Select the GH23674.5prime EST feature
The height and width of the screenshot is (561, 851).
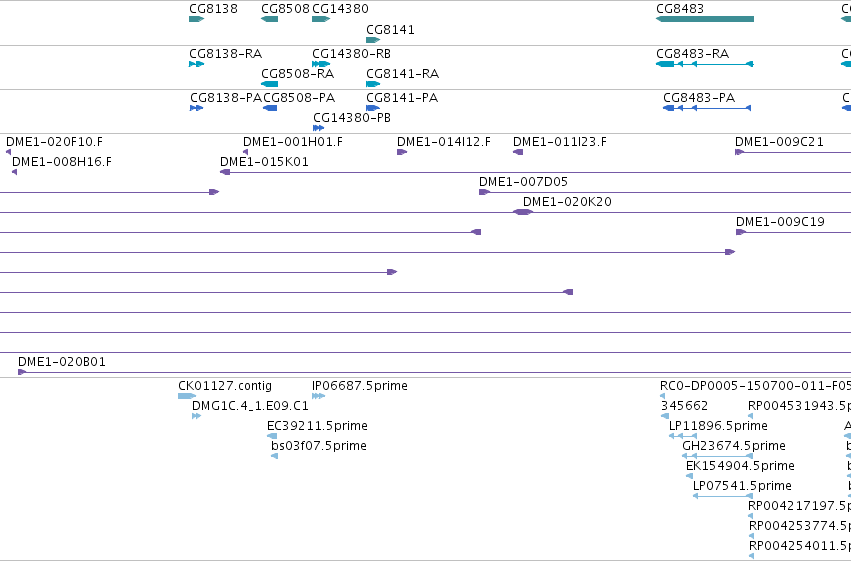point(717,456)
